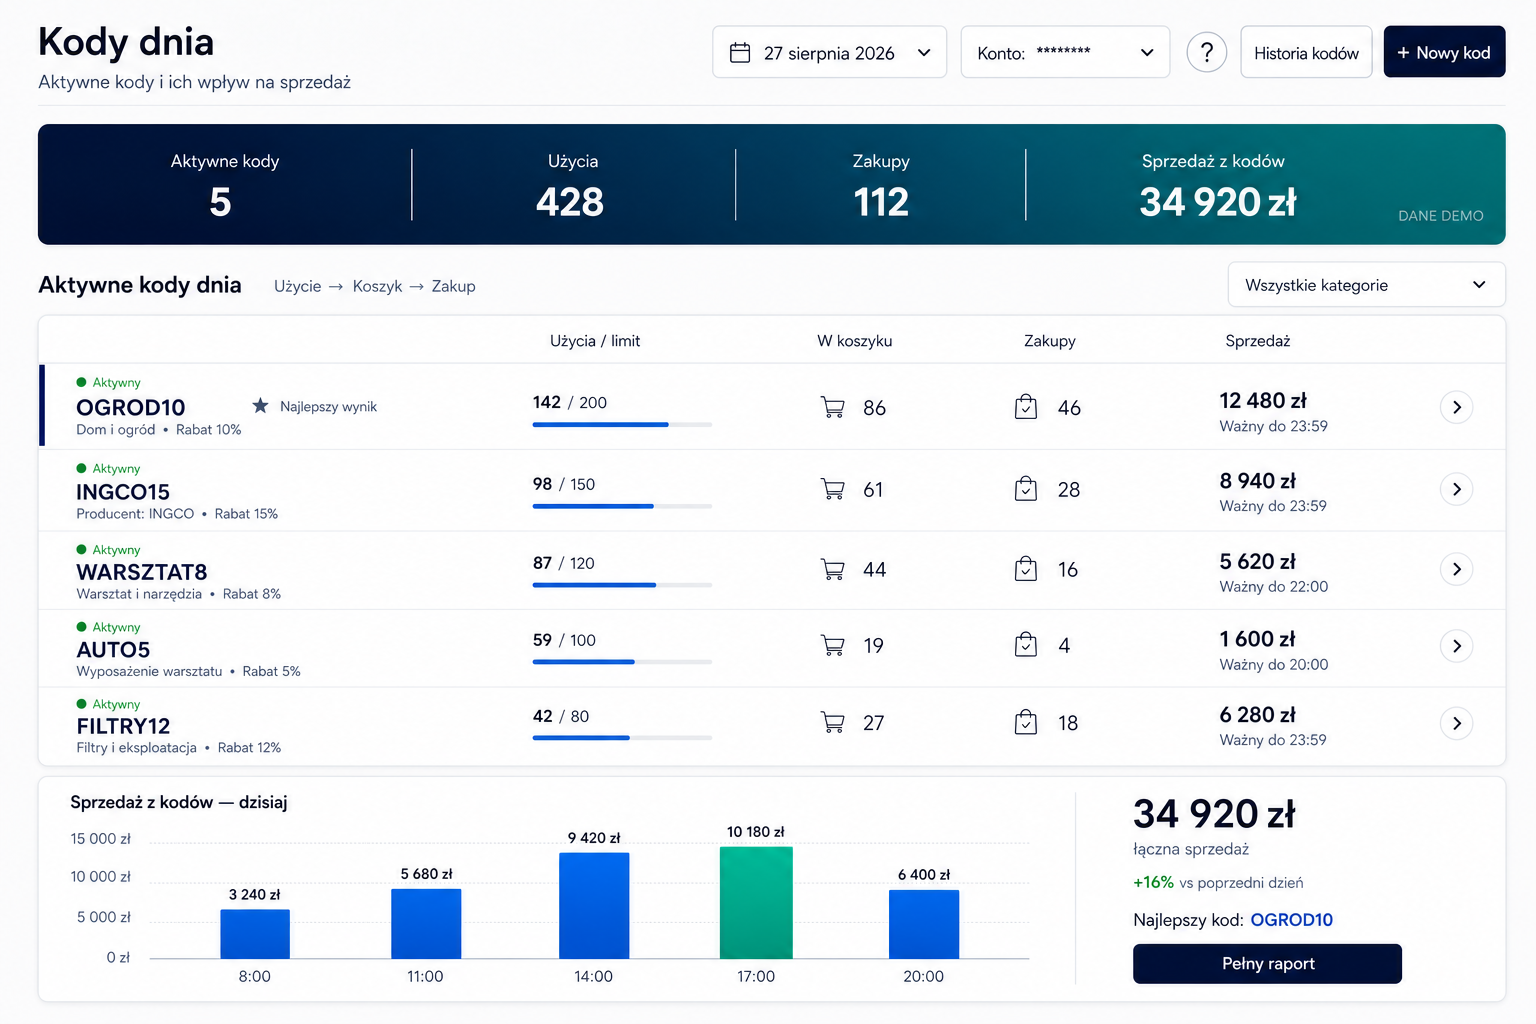Click the cart icon in FILTRY12 row

832,722
